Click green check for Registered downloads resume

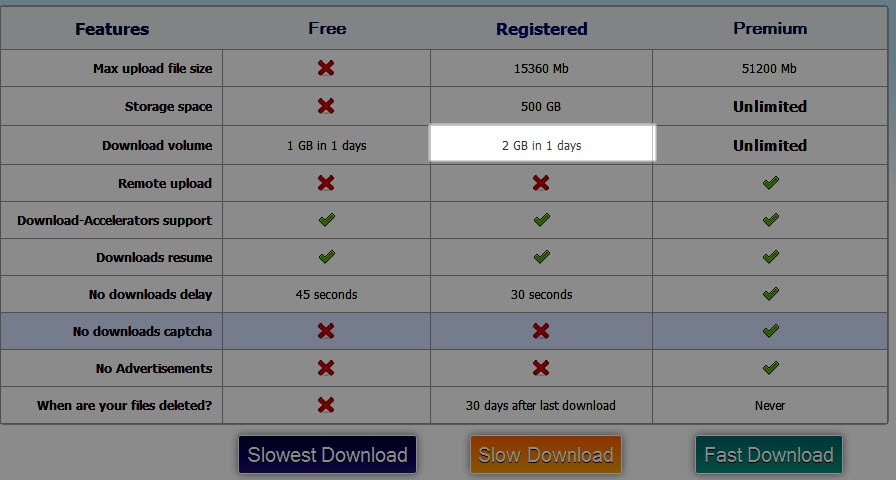click(541, 257)
